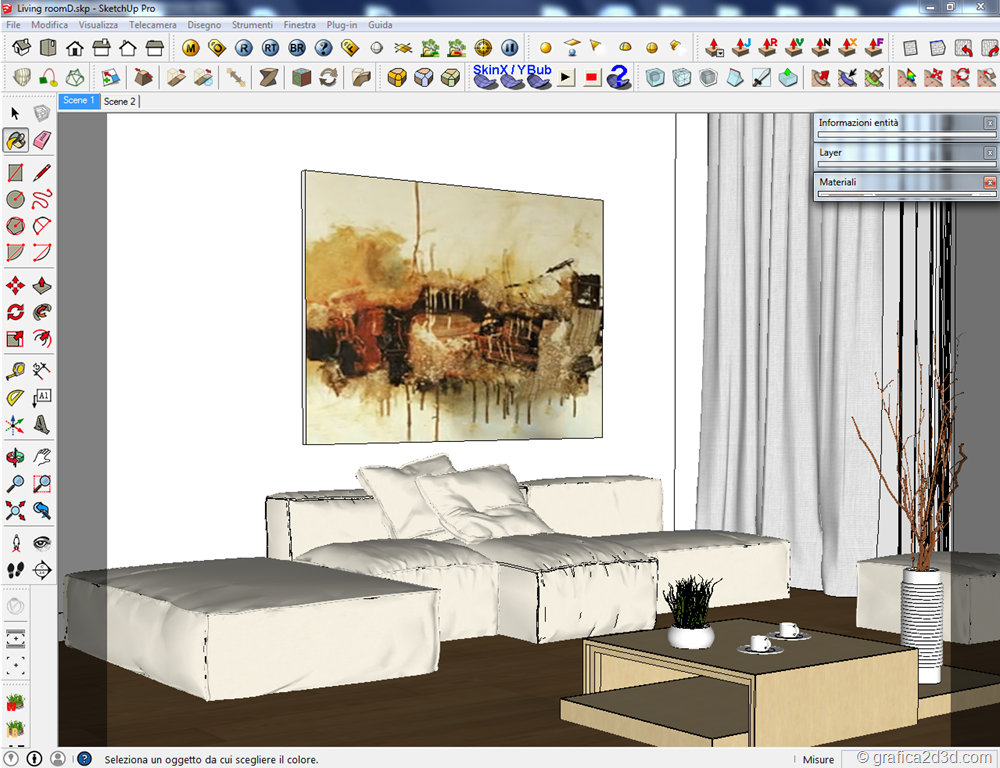Open the Telecamera menu

(x=152, y=25)
